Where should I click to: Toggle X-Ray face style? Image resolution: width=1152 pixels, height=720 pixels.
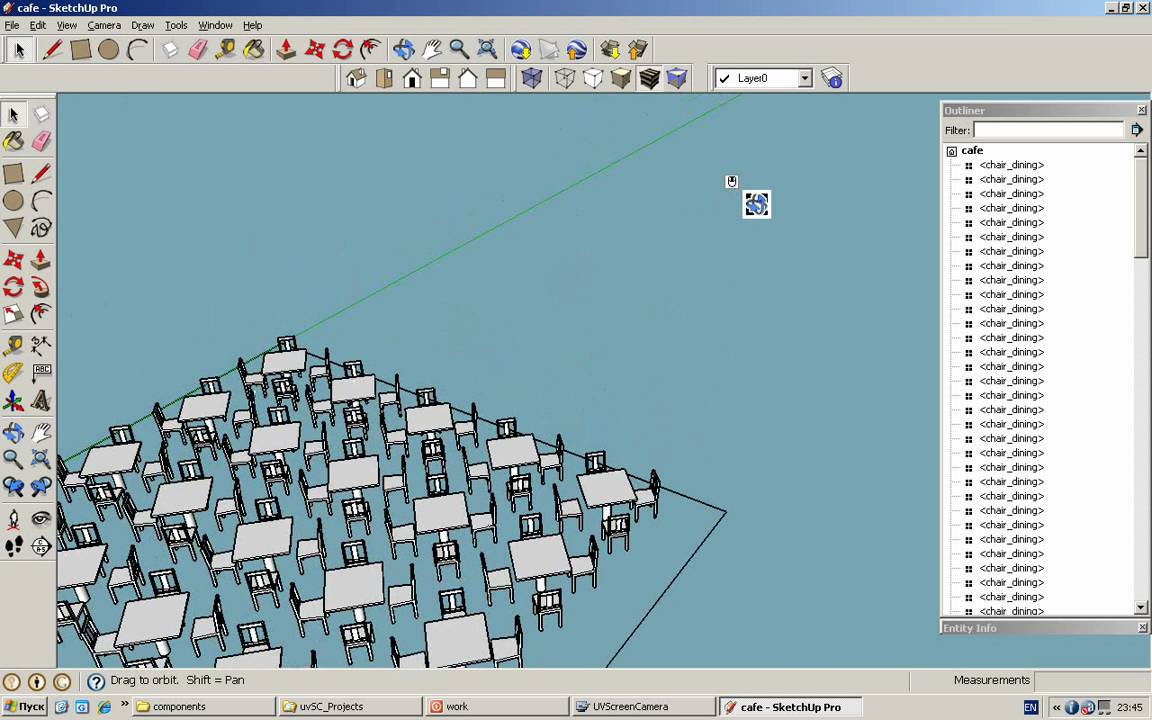click(532, 78)
